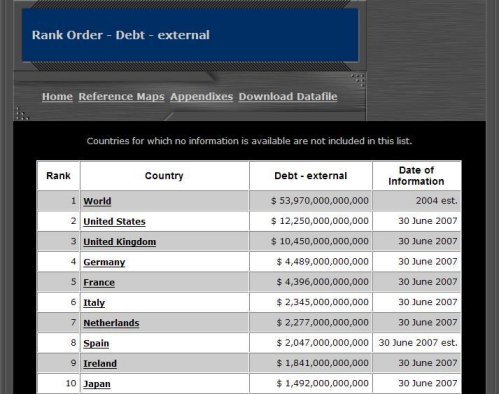The height and width of the screenshot is (394, 499).
Task: Click the Rank column header
Action: coord(58,176)
